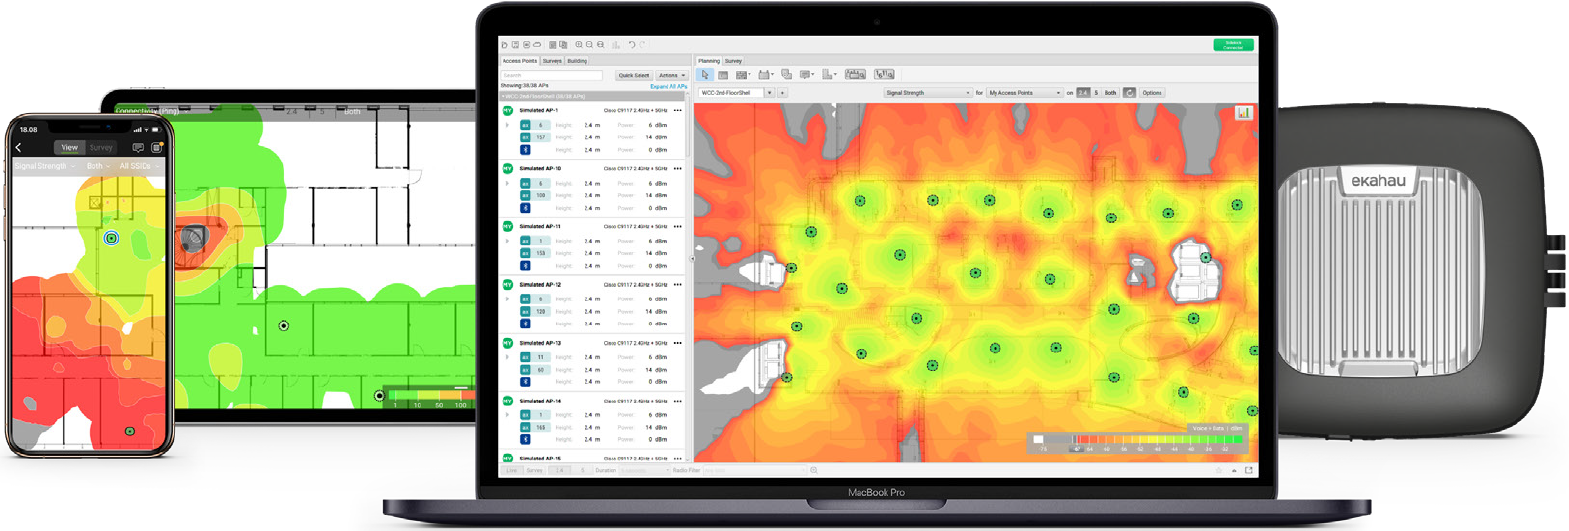Screen dimensions: 1569x531
Task: Click the legend chart icon on heatmap
Action: coord(1244,113)
